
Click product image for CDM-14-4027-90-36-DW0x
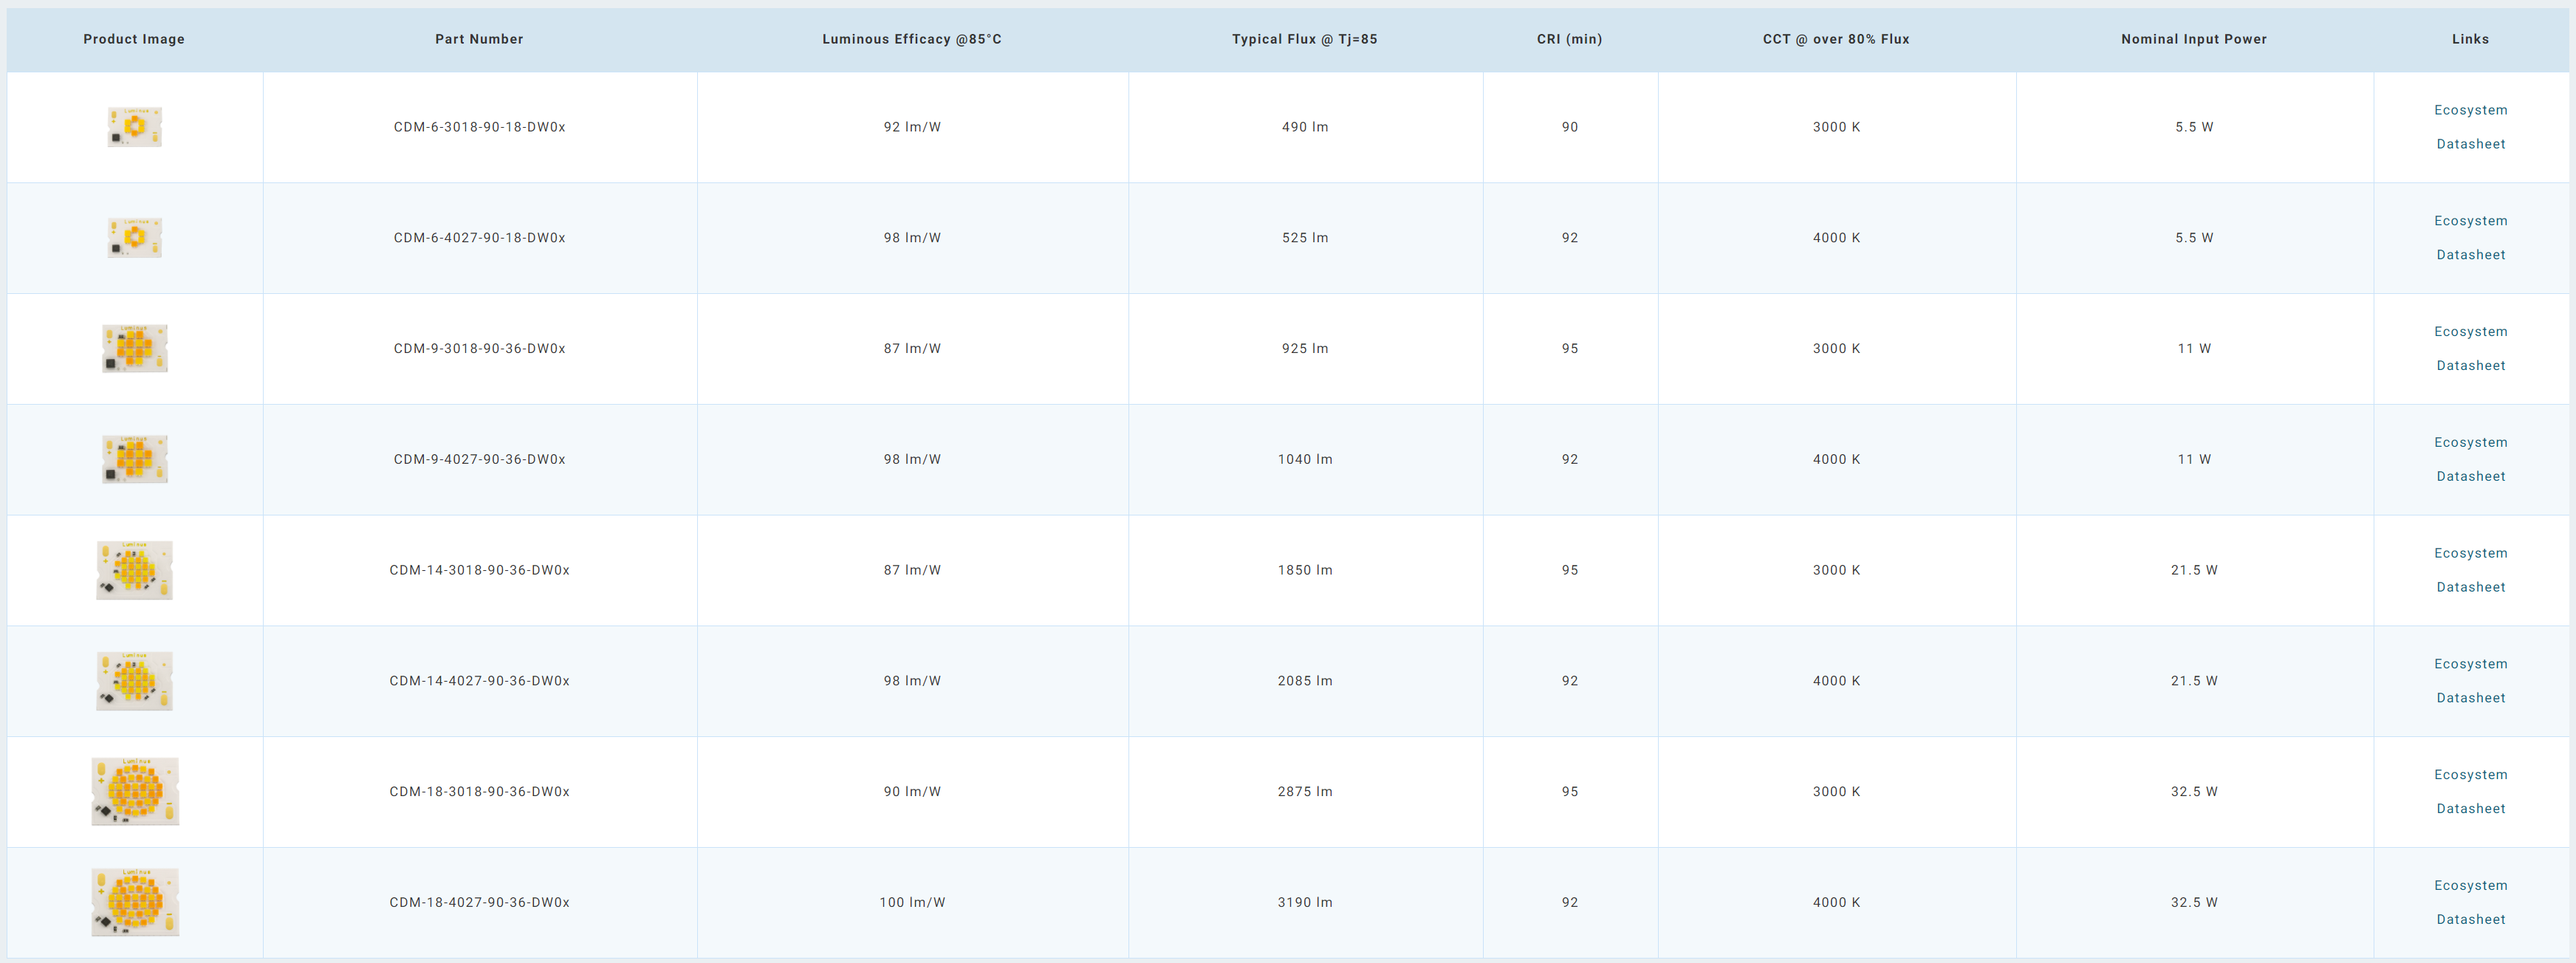134,681
